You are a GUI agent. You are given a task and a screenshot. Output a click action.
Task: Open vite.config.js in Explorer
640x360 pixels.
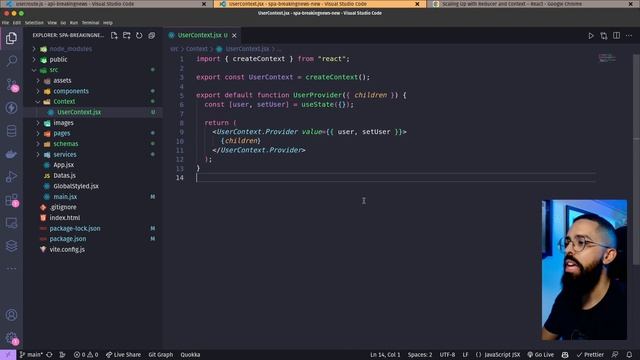coord(67,249)
